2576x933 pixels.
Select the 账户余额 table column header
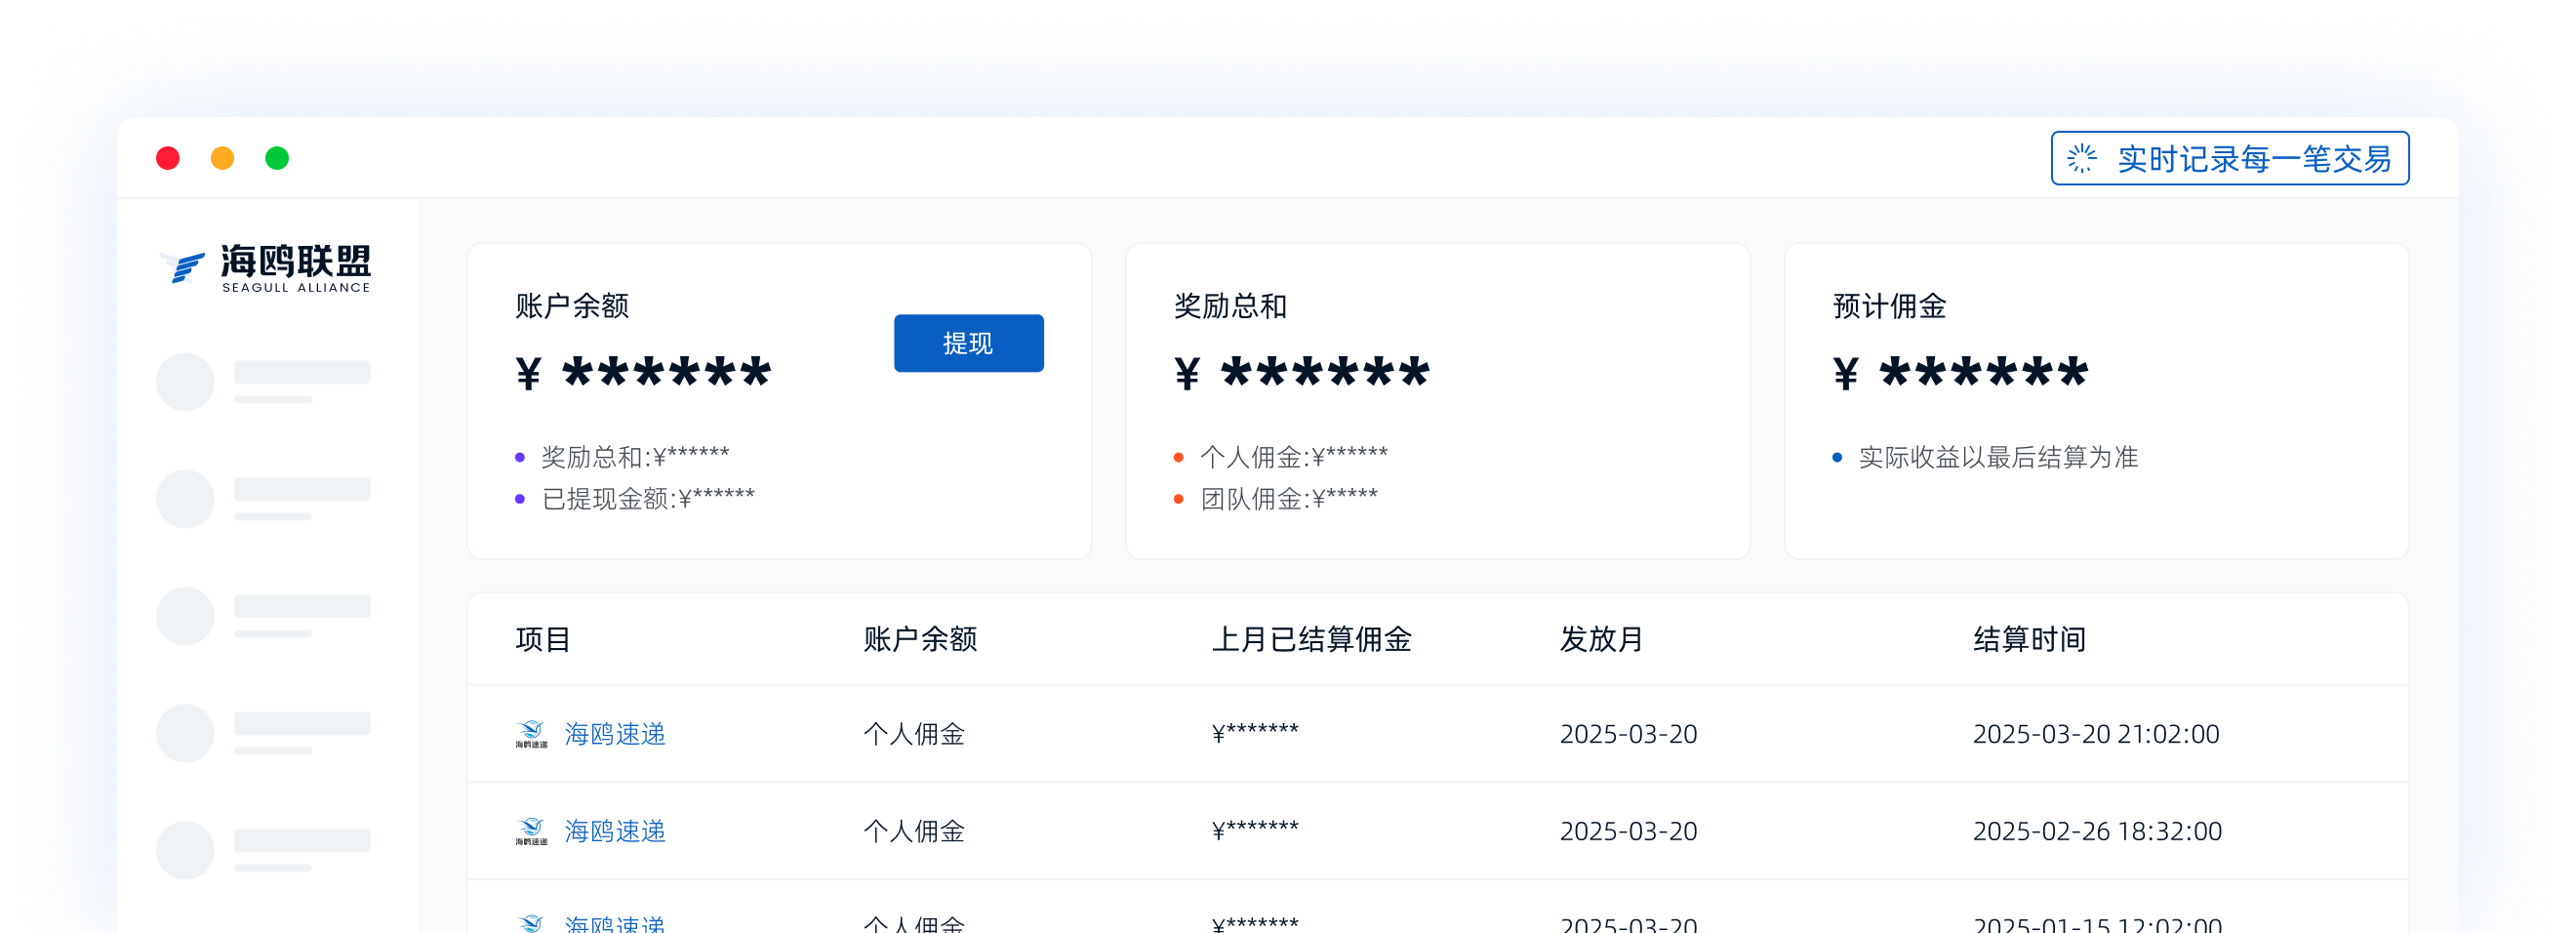(920, 639)
